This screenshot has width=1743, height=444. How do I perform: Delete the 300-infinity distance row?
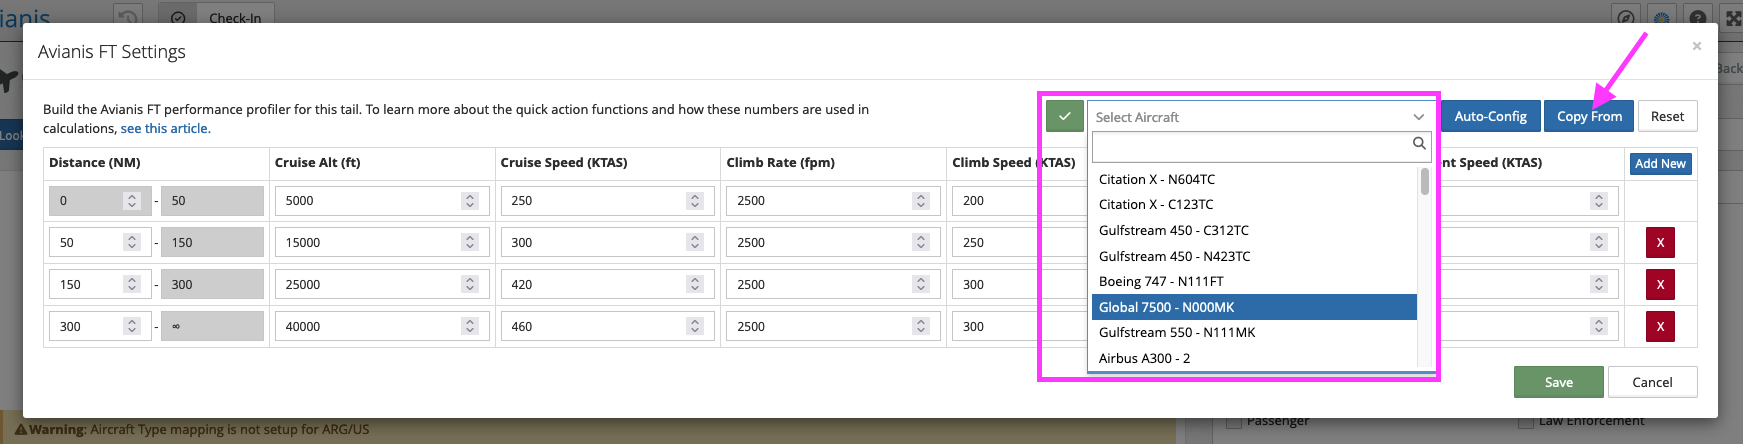point(1660,326)
